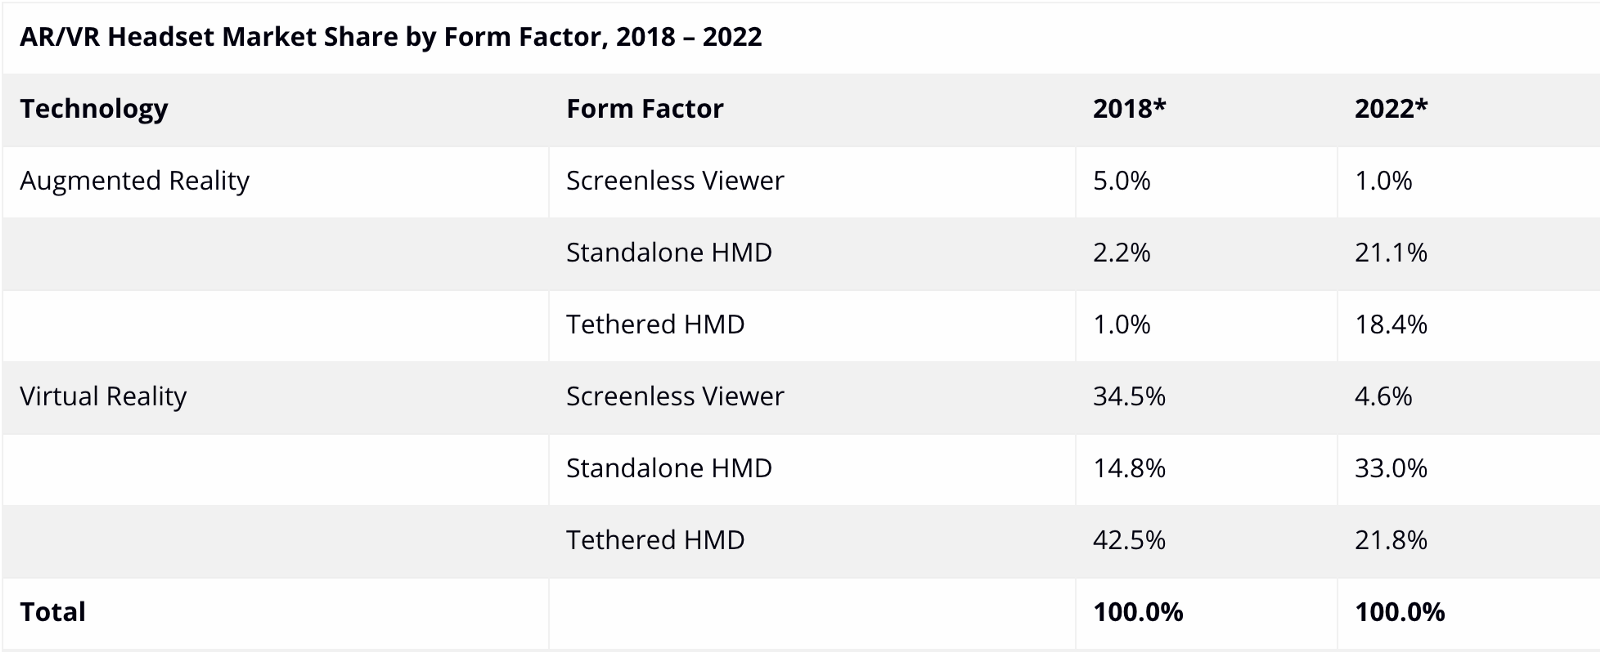Select the 2.2% cell
Viewport: 1600px width, 652px height.
[1121, 253]
